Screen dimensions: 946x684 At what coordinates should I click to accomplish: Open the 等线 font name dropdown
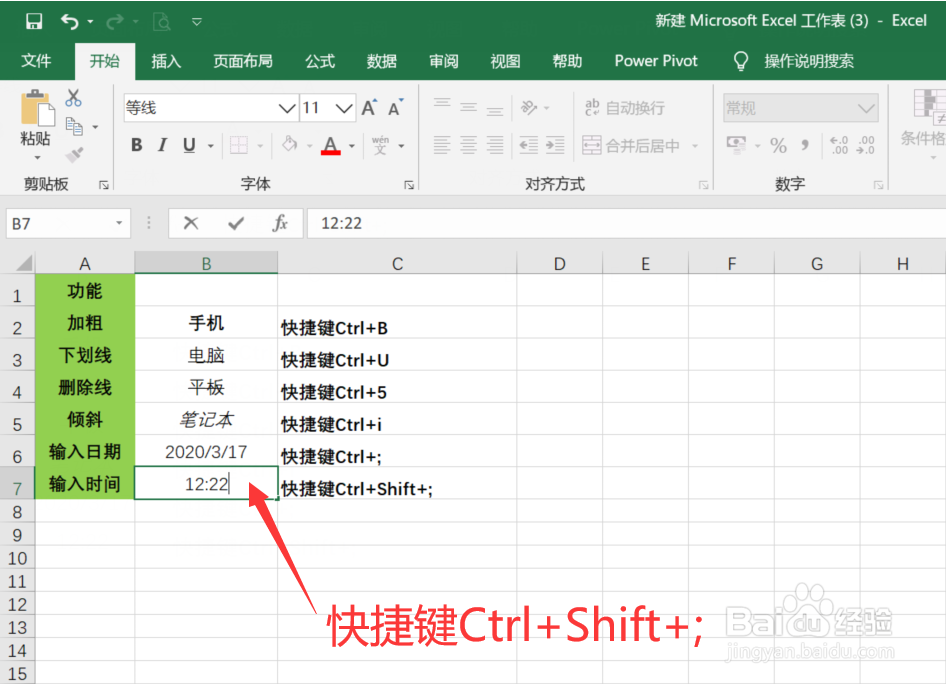pos(287,109)
